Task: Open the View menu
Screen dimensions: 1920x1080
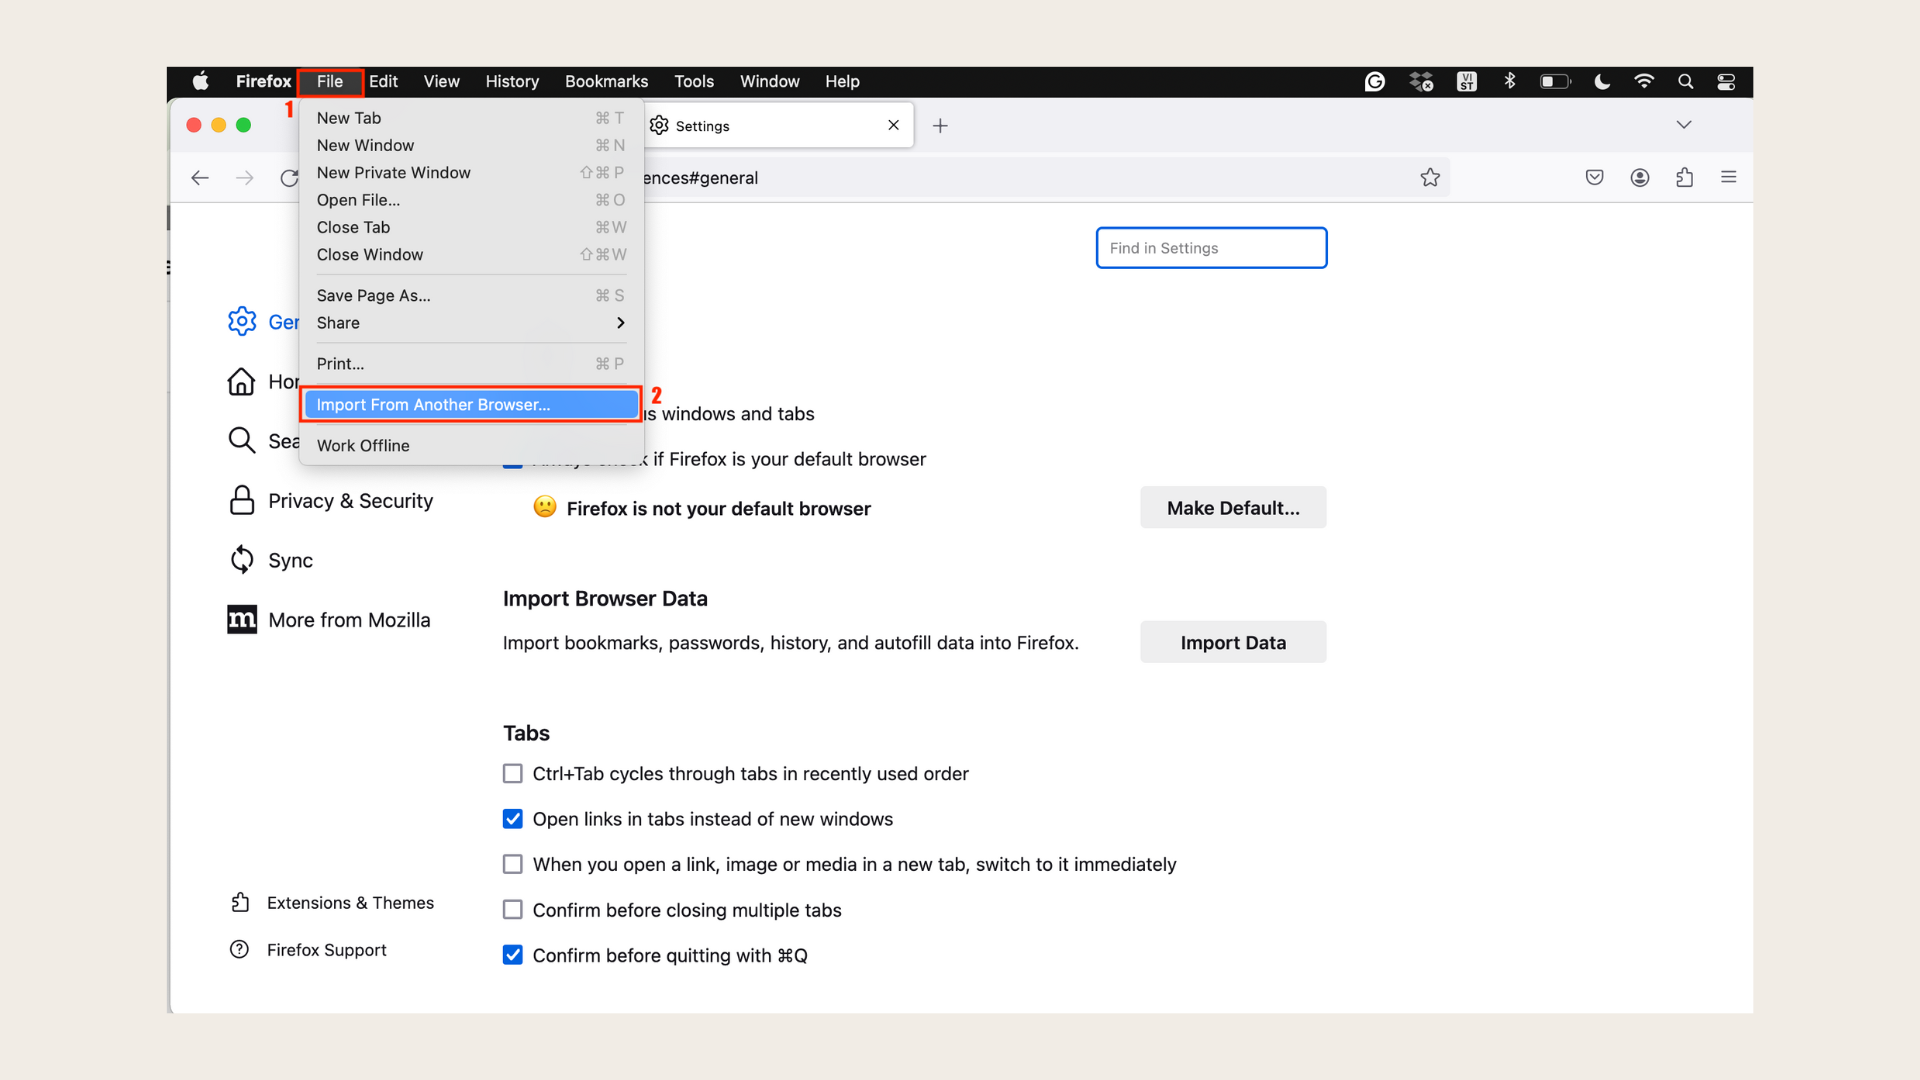Action: pyautogui.click(x=441, y=82)
